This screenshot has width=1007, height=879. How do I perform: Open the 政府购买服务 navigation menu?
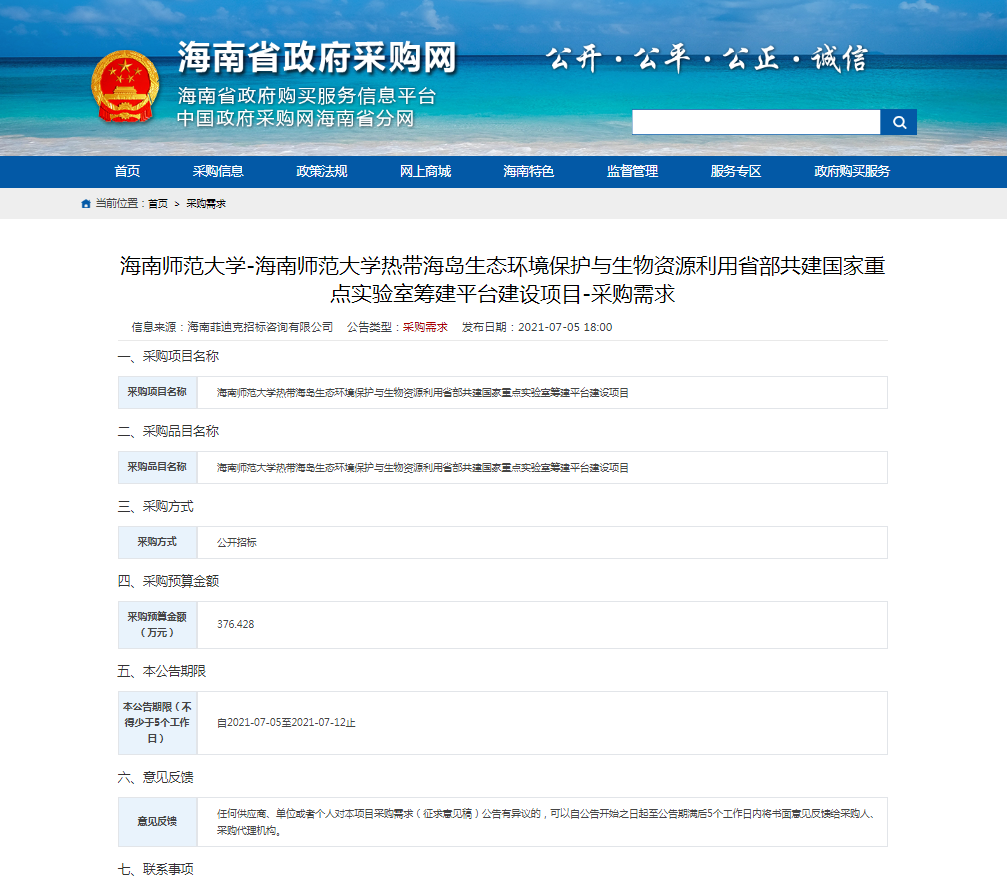click(x=852, y=171)
